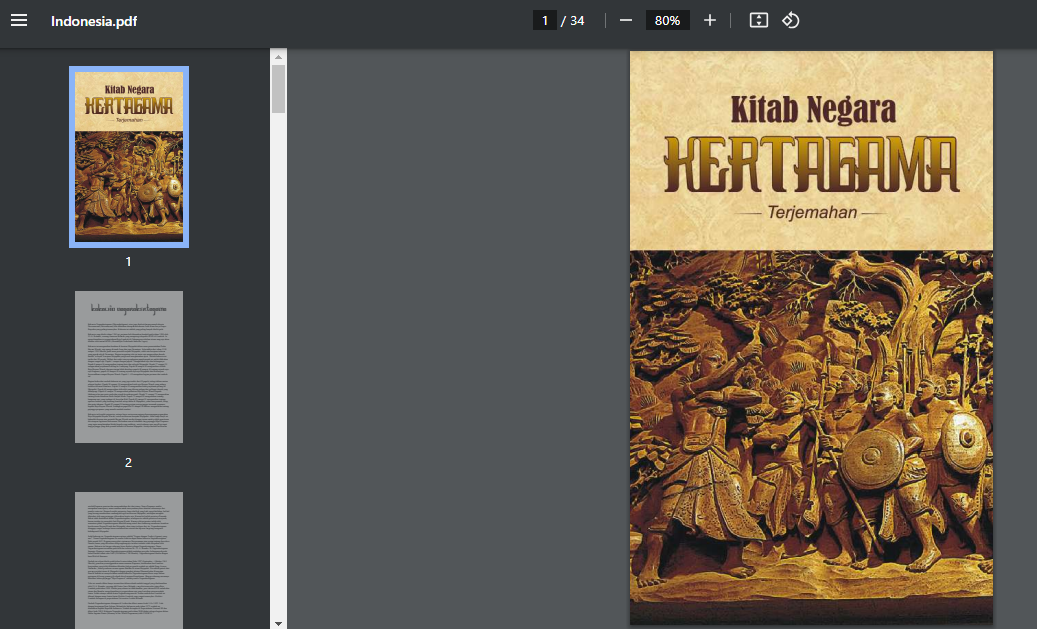Click the sidebar scrollbar thumb
This screenshot has width=1037, height=629.
click(279, 88)
